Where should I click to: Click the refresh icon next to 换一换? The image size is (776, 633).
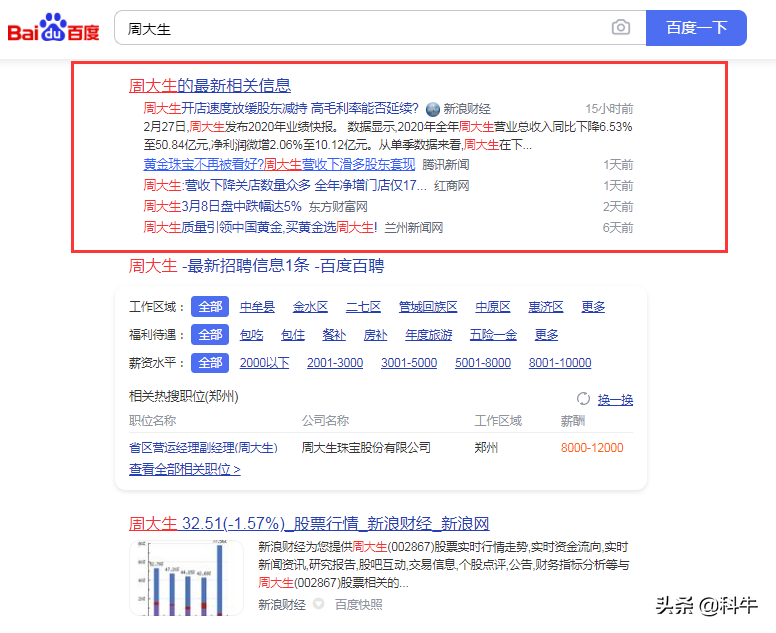583,398
